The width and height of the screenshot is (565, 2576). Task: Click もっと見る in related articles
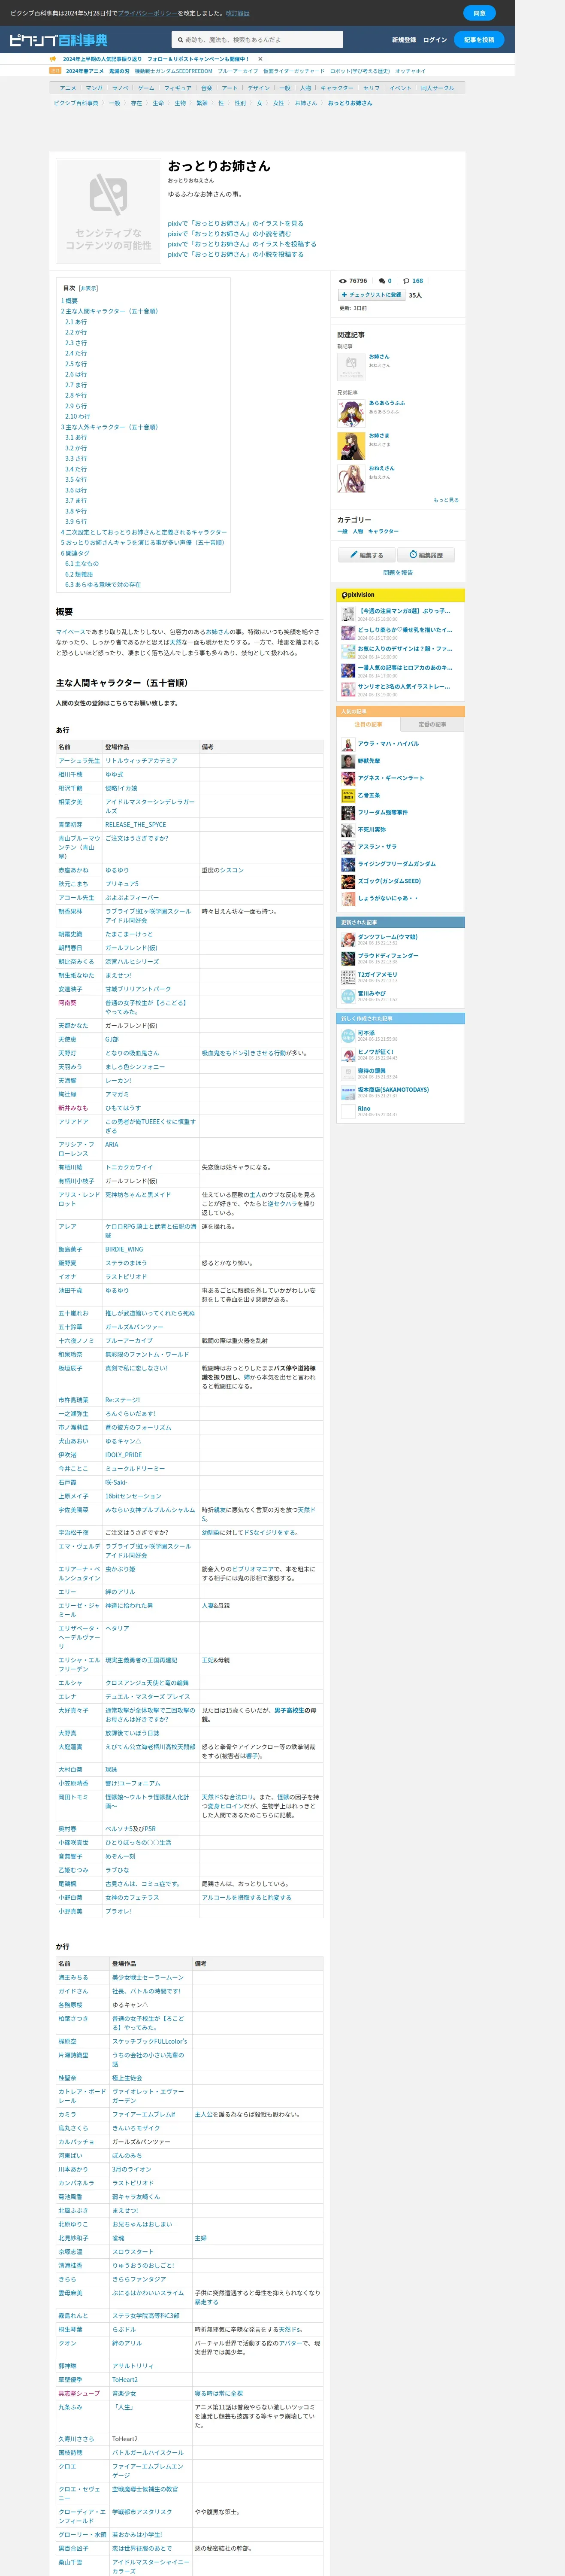[446, 500]
